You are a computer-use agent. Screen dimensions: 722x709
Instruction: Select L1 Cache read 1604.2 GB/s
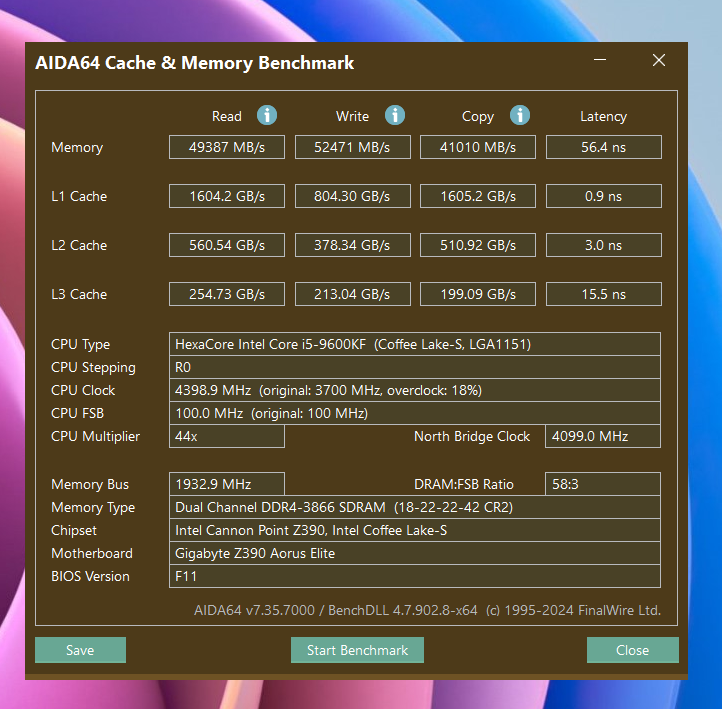pyautogui.click(x=227, y=196)
